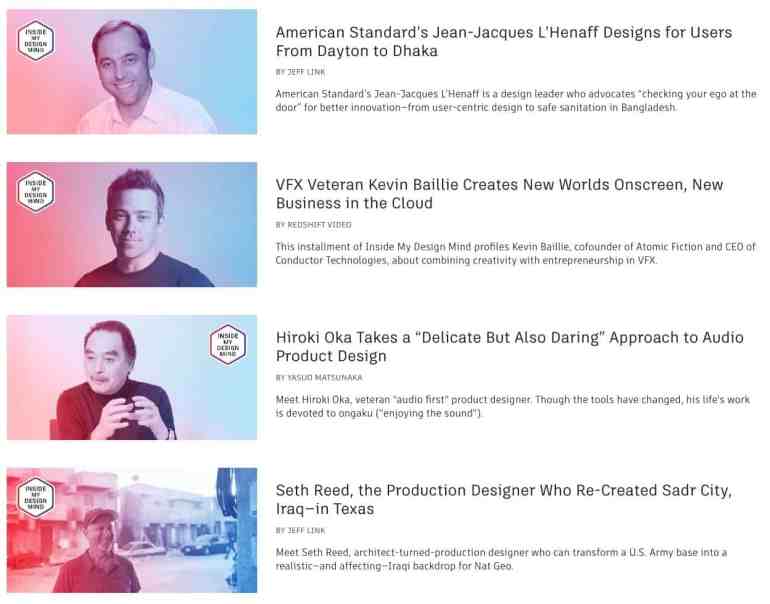Click the Jeff Link byline under Seth Reed article
Viewport: 770px width, 604px height.
pyautogui.click(x=300, y=531)
